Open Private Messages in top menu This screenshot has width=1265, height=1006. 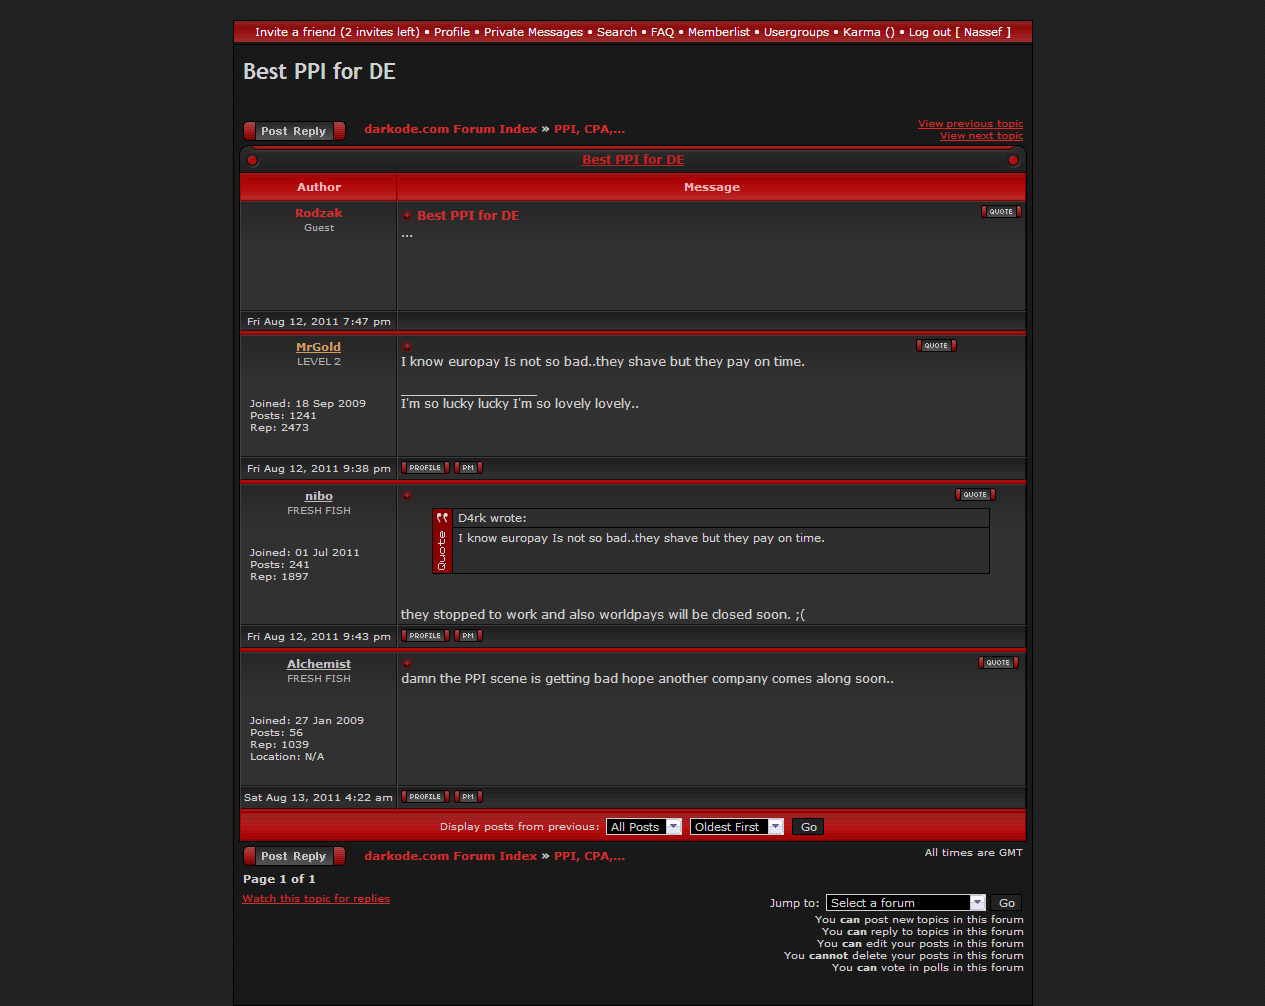click(533, 32)
